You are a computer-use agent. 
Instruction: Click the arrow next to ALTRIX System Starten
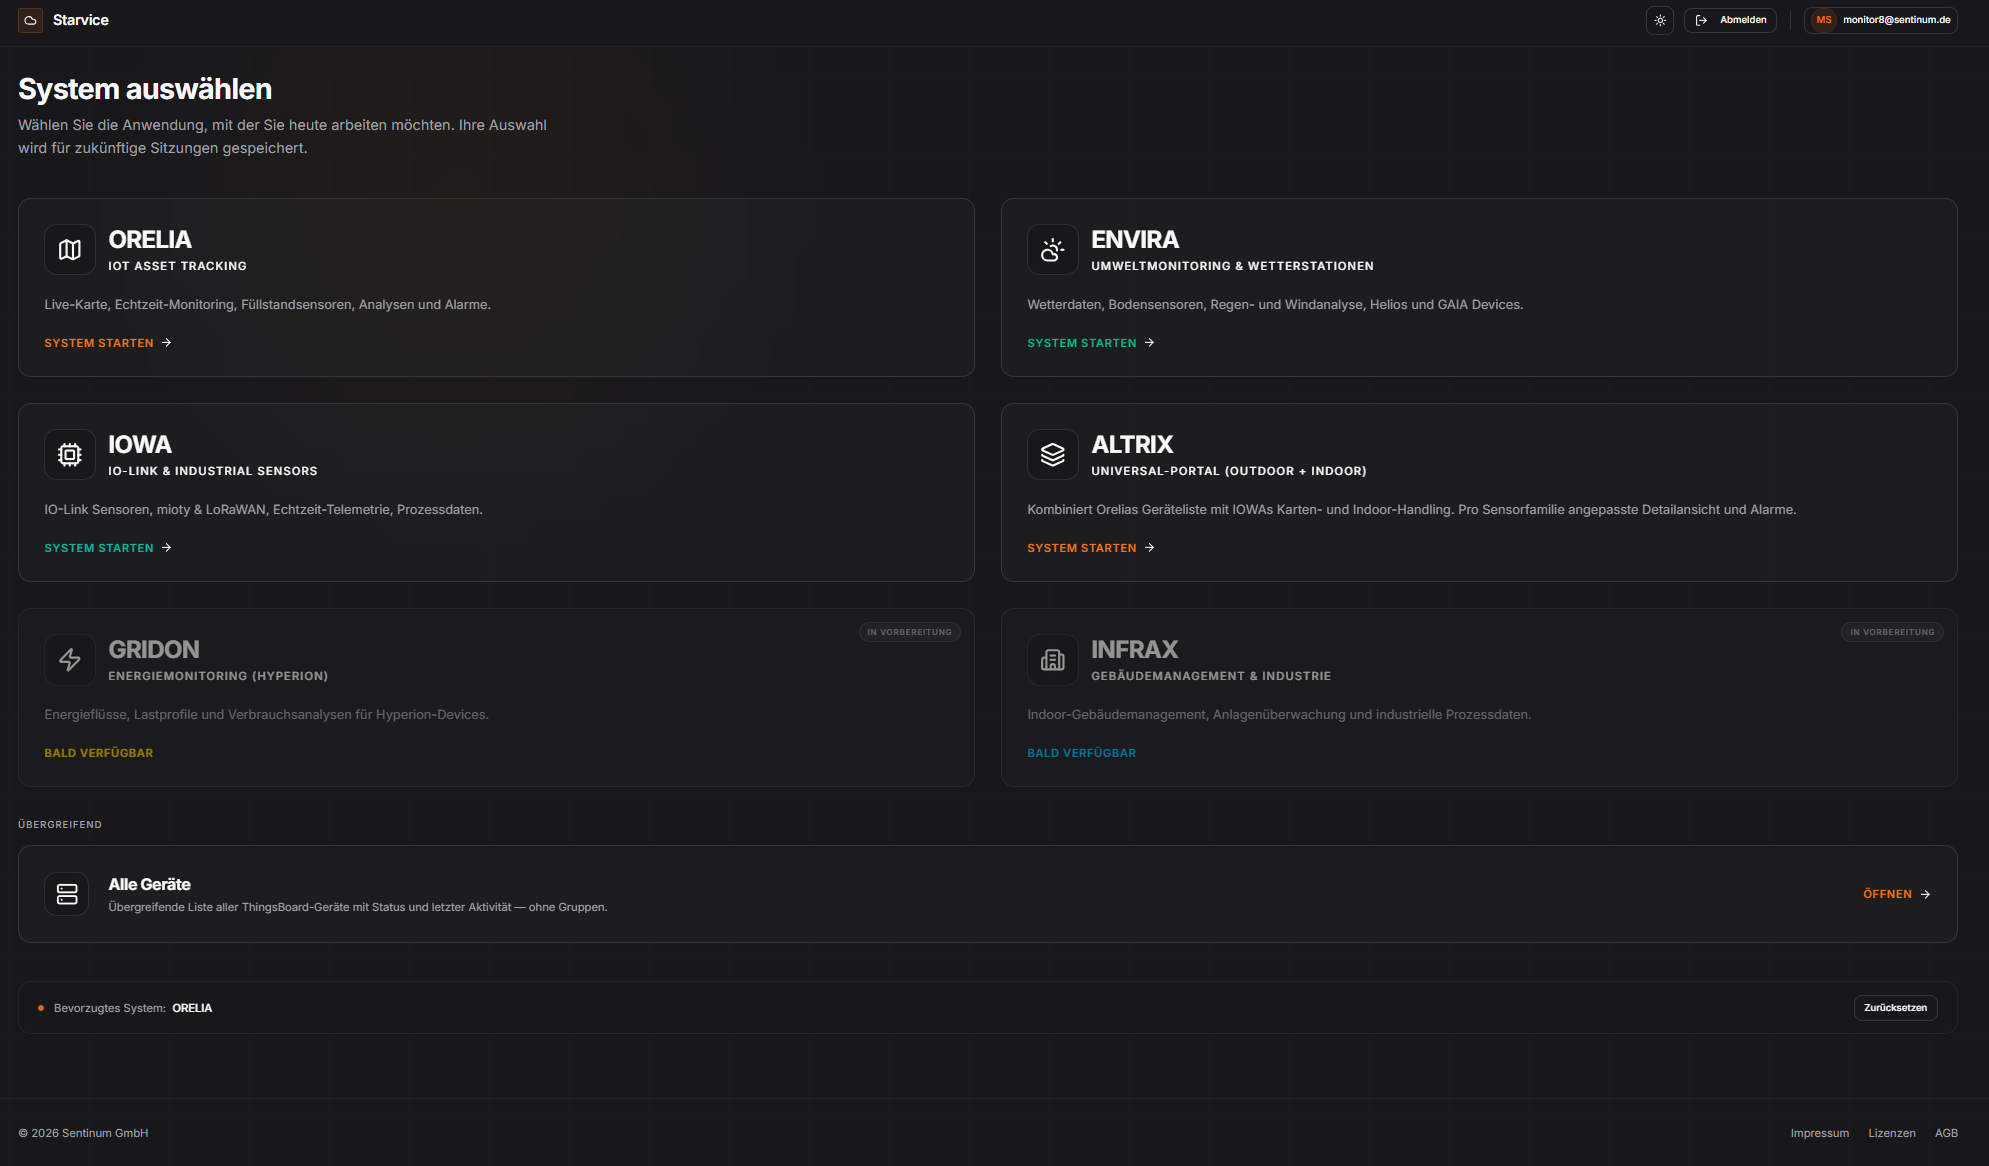coord(1150,548)
